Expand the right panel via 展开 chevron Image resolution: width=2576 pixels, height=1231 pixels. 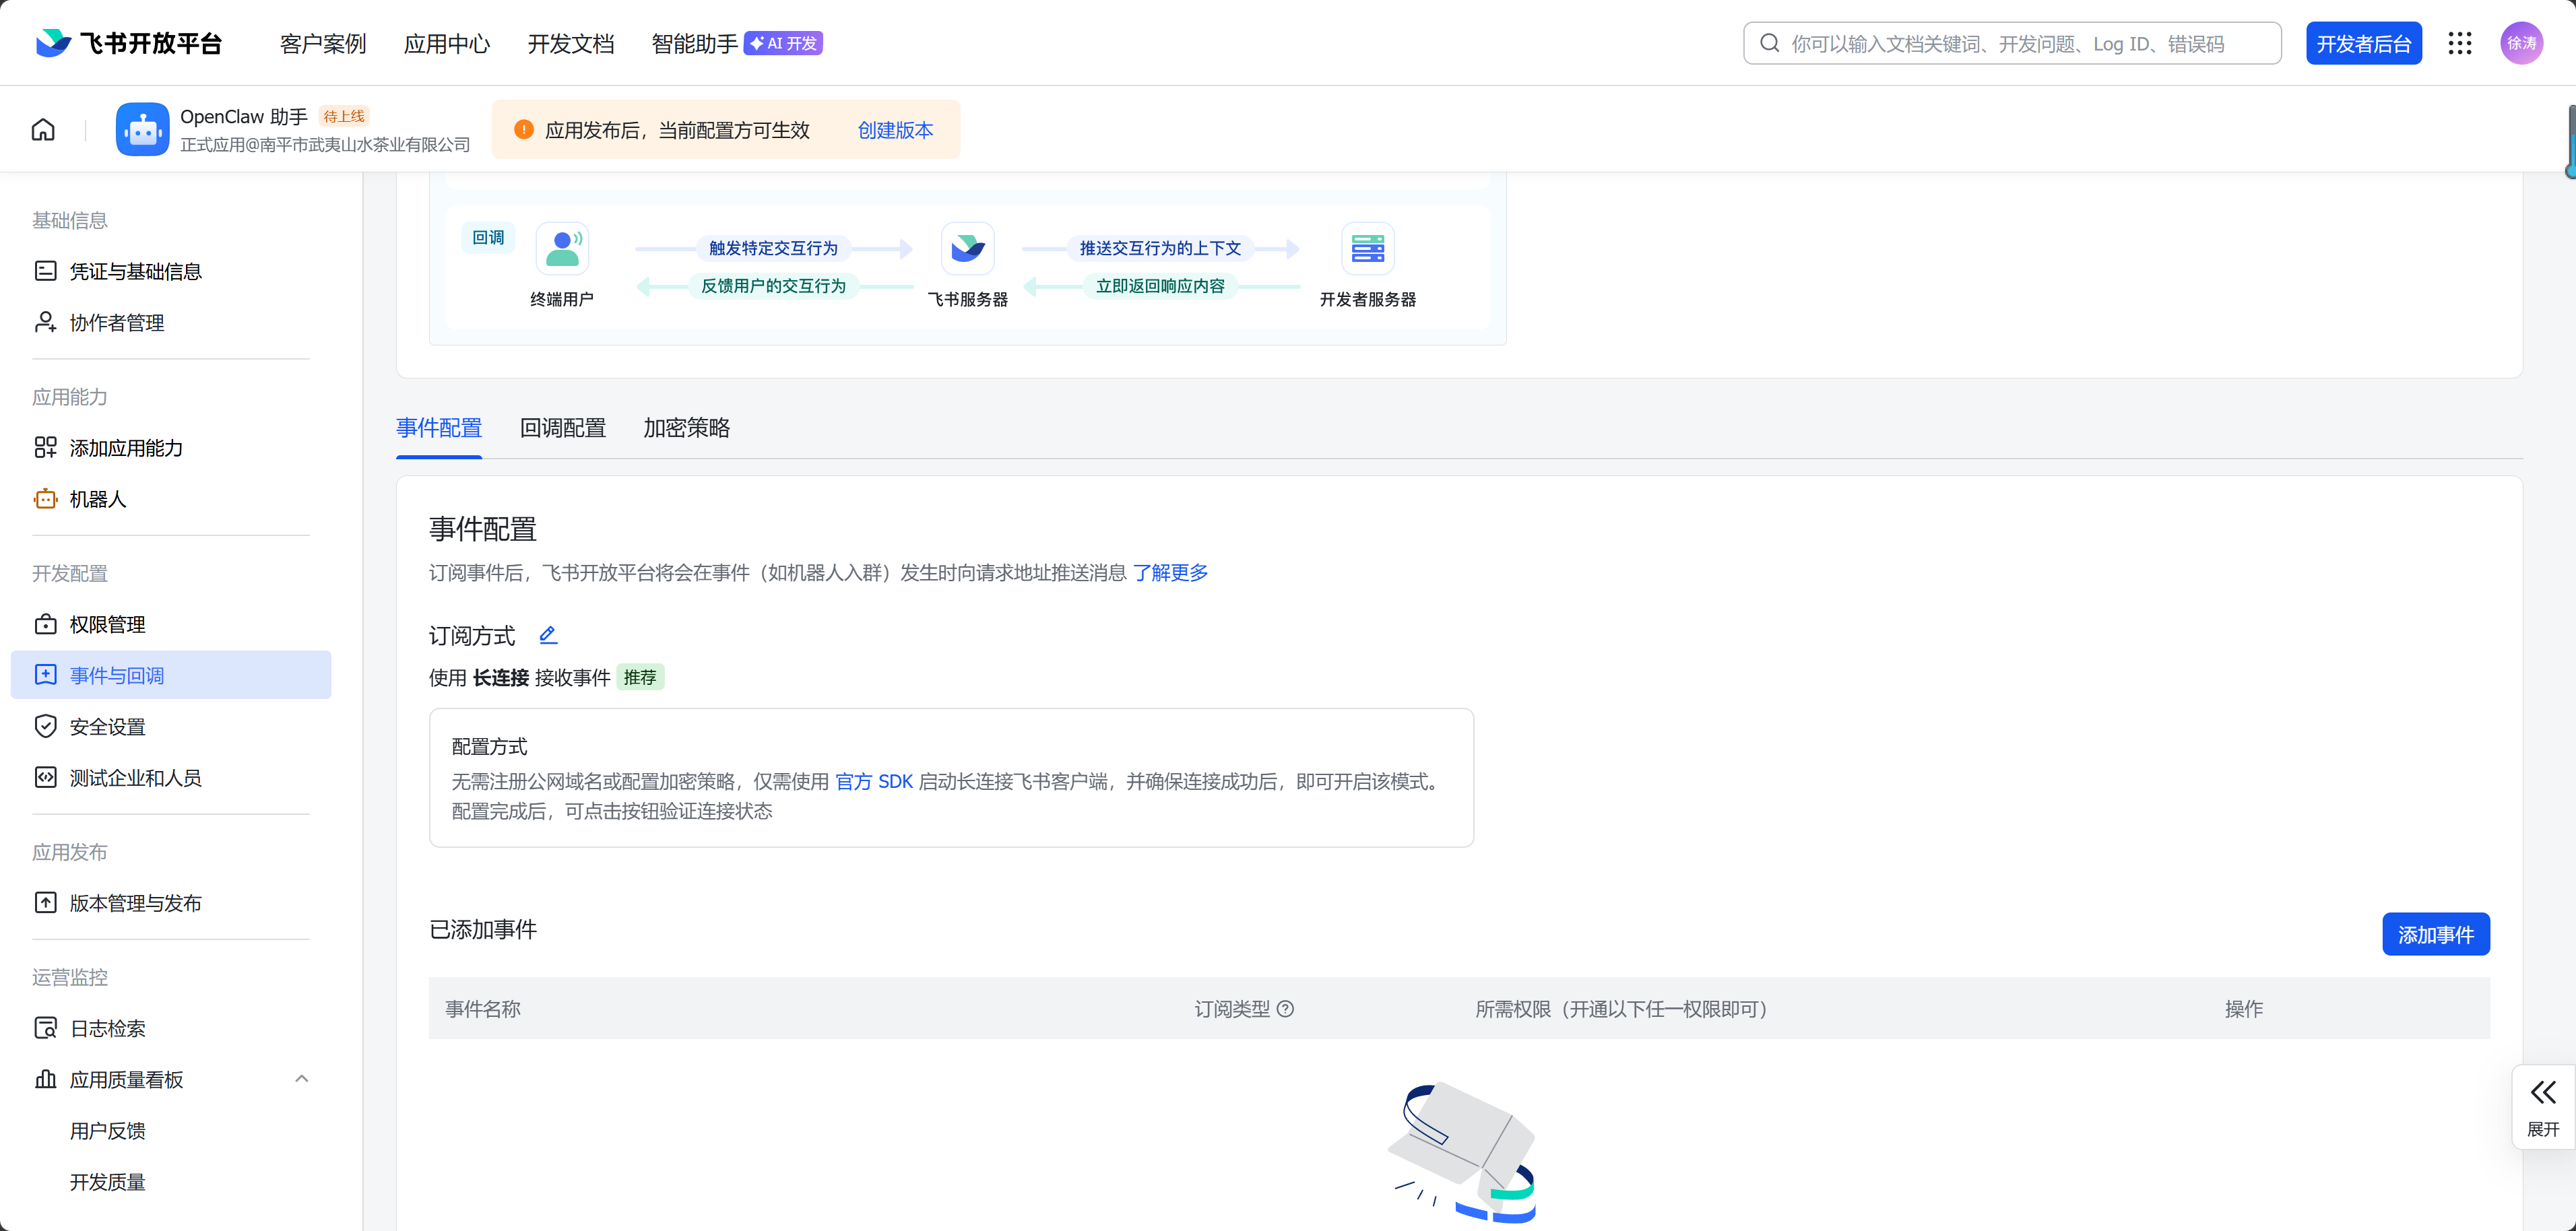tap(2543, 1093)
